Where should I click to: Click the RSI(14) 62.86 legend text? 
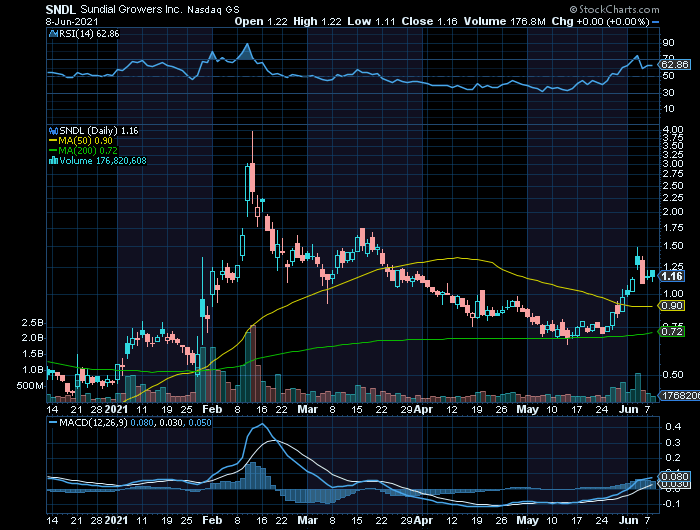(89, 33)
